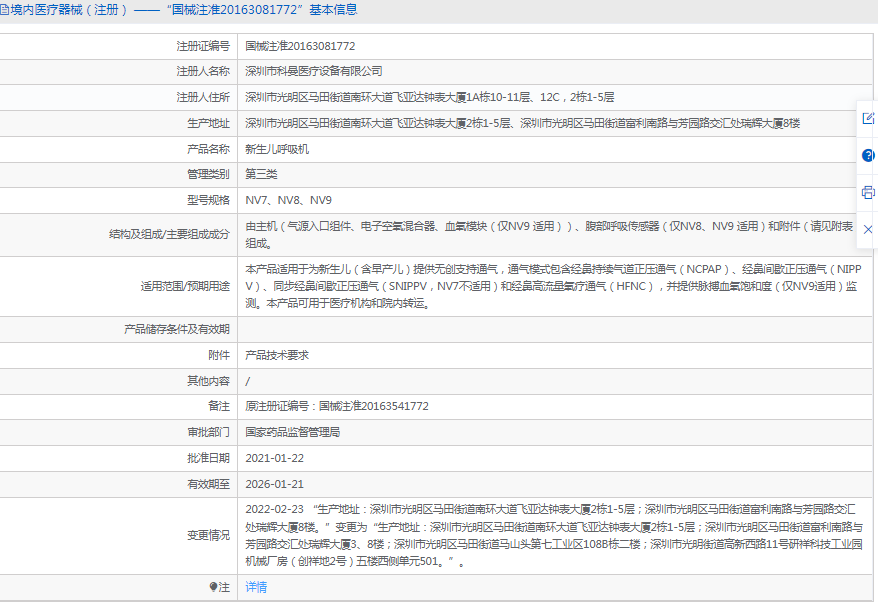Click expiry date 2026-01-21
Screen dimensions: 878x609
click(x=274, y=484)
